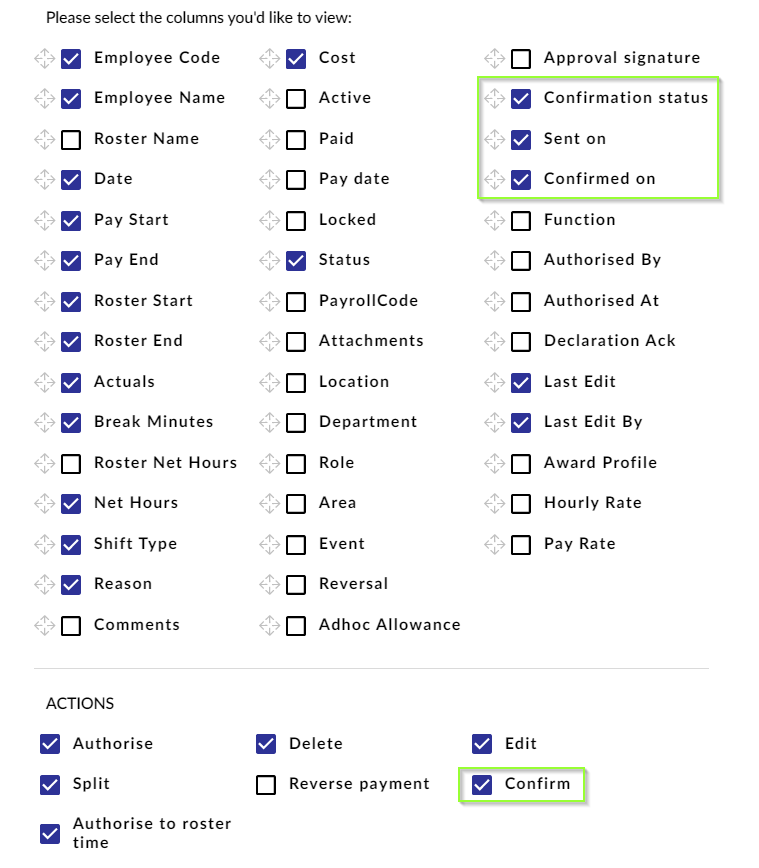The image size is (759, 868).
Task: Click the move handle next to Adhoc Allowance
Action: click(269, 624)
